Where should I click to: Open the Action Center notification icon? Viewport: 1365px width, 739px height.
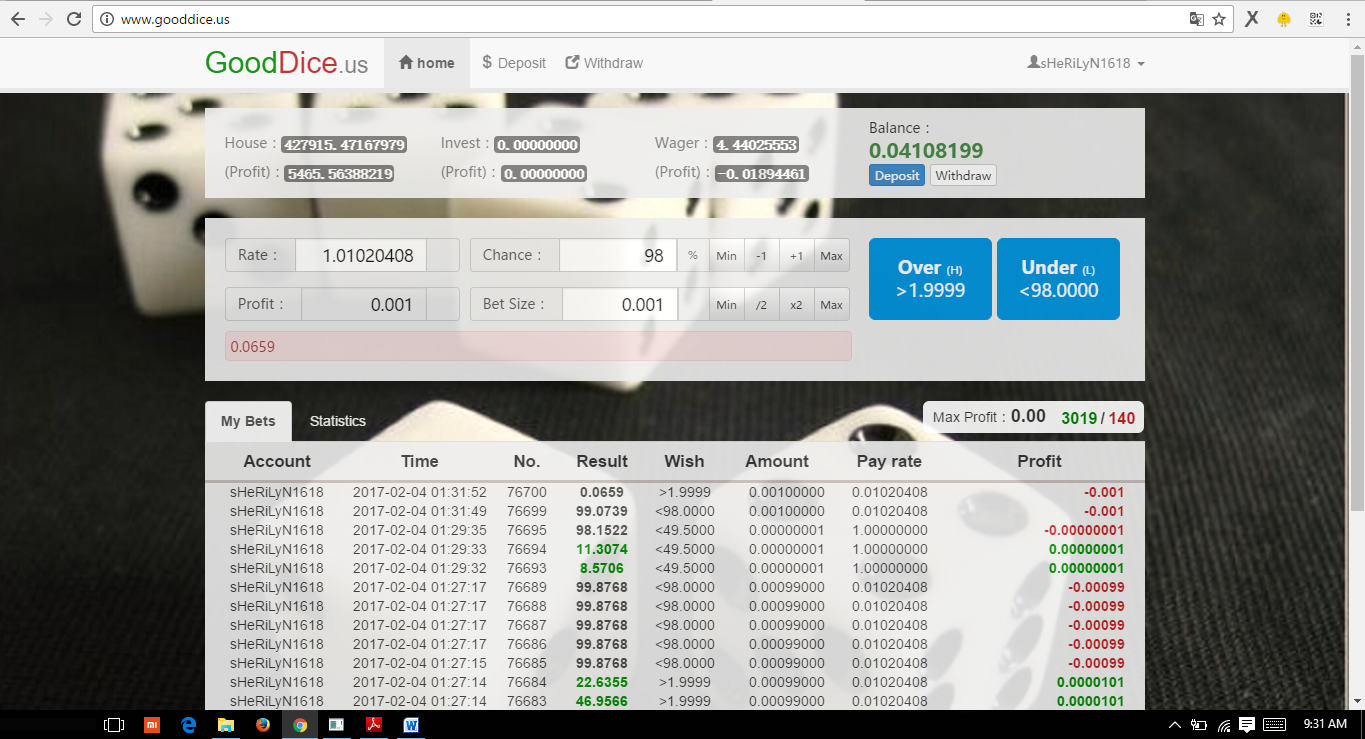[x=1247, y=724]
